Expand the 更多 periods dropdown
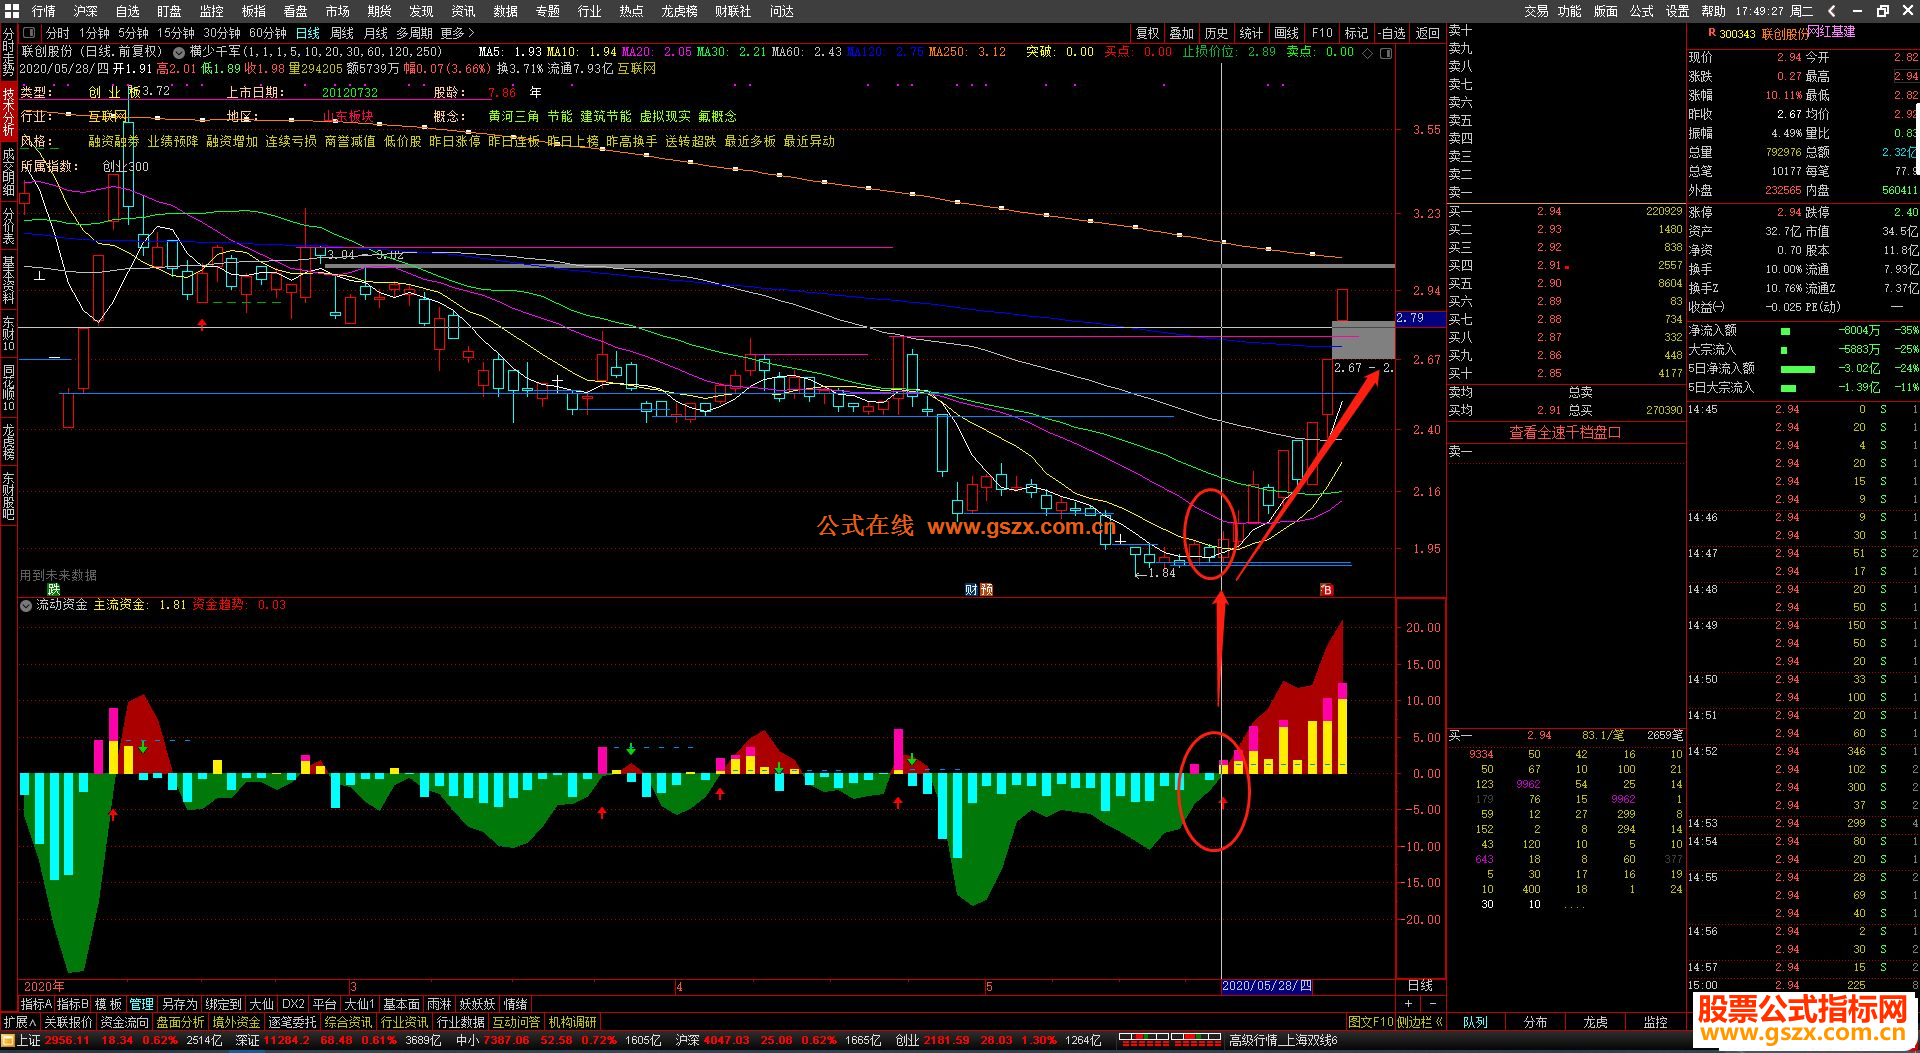Image resolution: width=1920 pixels, height=1053 pixels. tap(457, 33)
